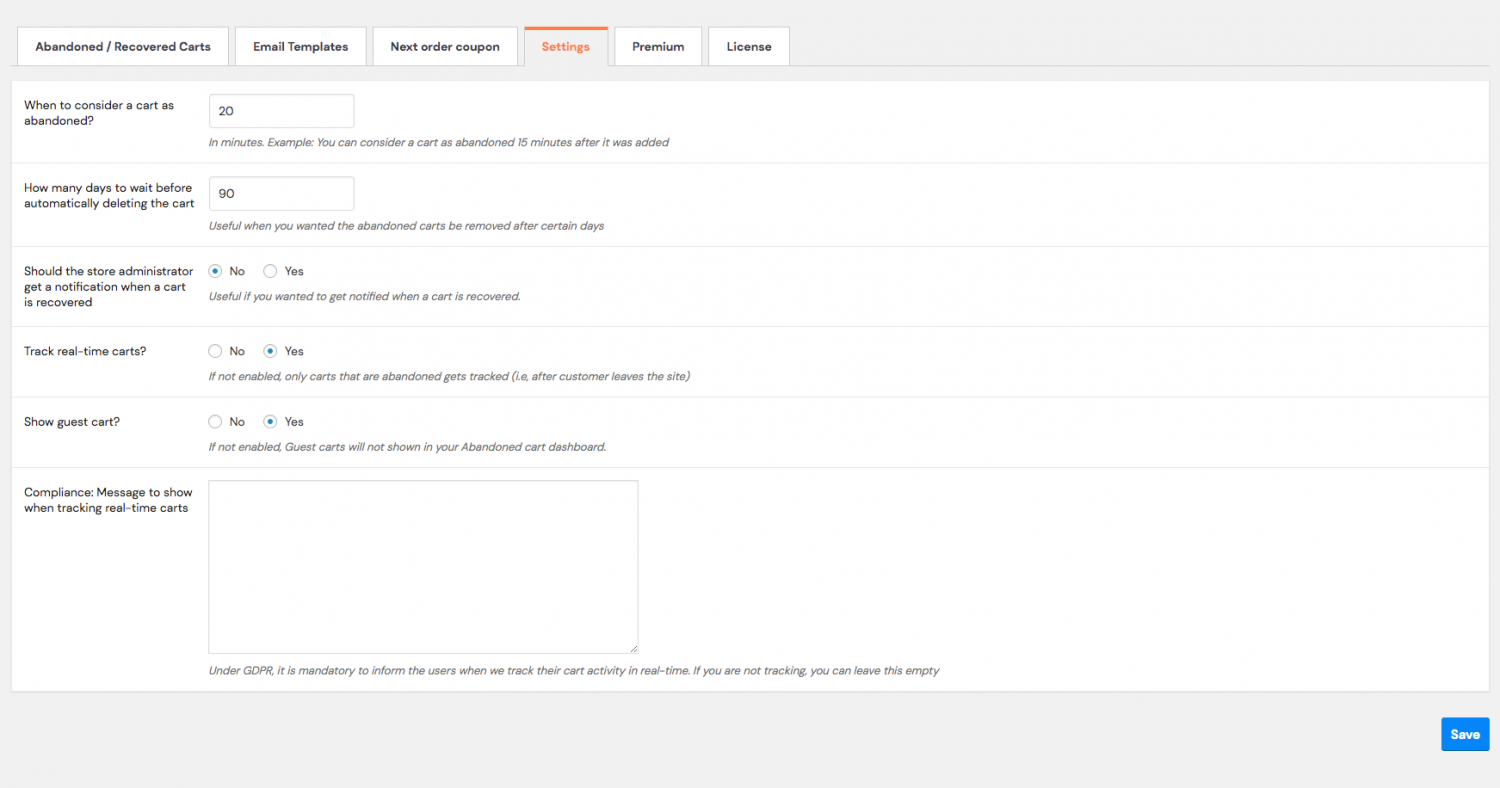Choose Yes for Show guest cart
Image resolution: width=1500 pixels, height=788 pixels.
pos(270,422)
